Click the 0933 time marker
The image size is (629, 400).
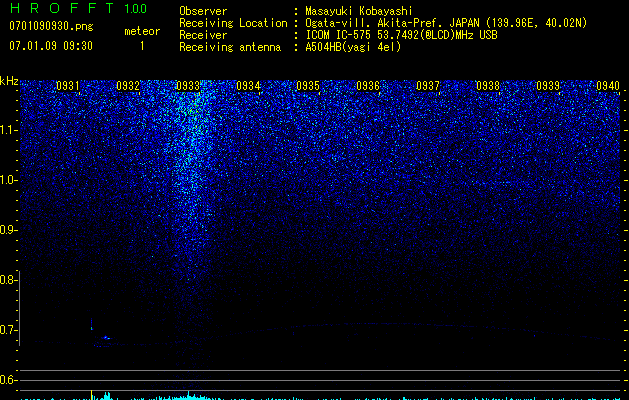tap(188, 86)
